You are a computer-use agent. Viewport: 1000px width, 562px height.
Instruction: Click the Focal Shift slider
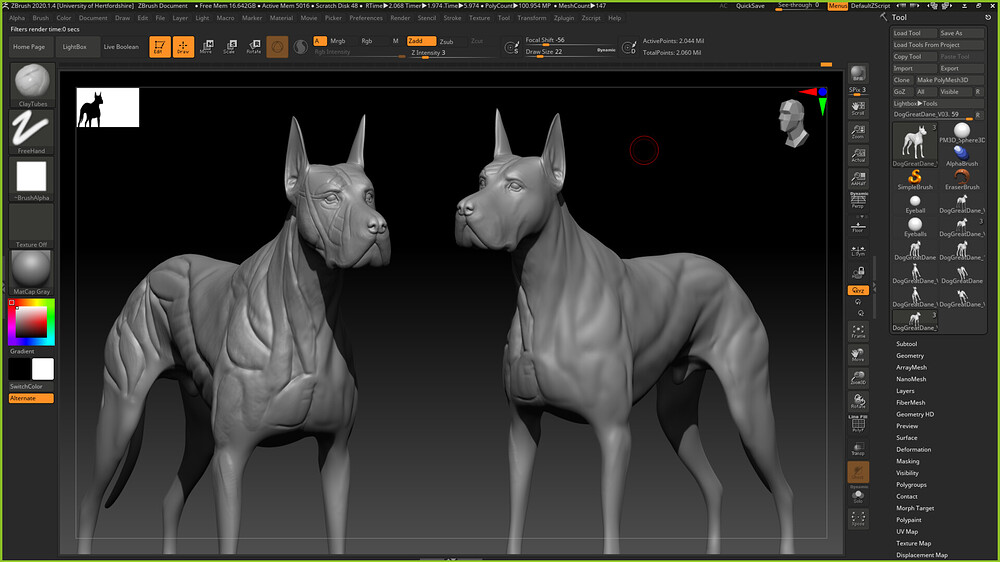(571, 40)
